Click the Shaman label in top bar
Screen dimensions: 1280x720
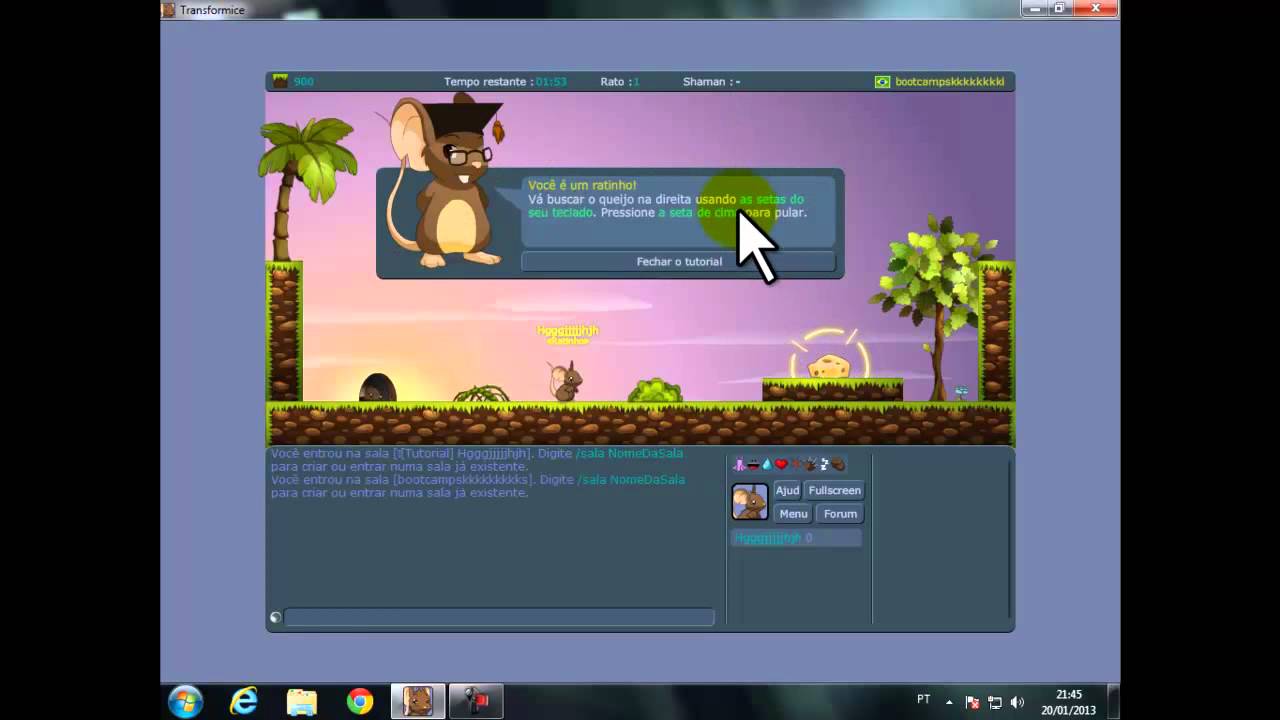[712, 82]
